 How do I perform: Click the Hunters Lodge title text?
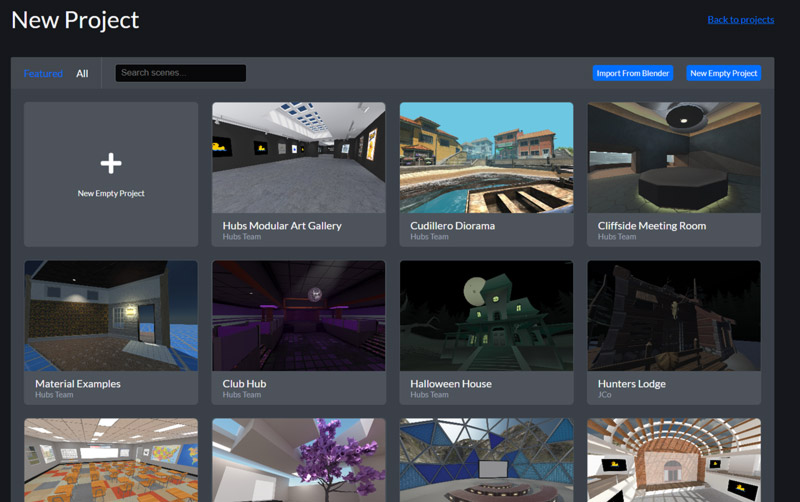point(632,384)
